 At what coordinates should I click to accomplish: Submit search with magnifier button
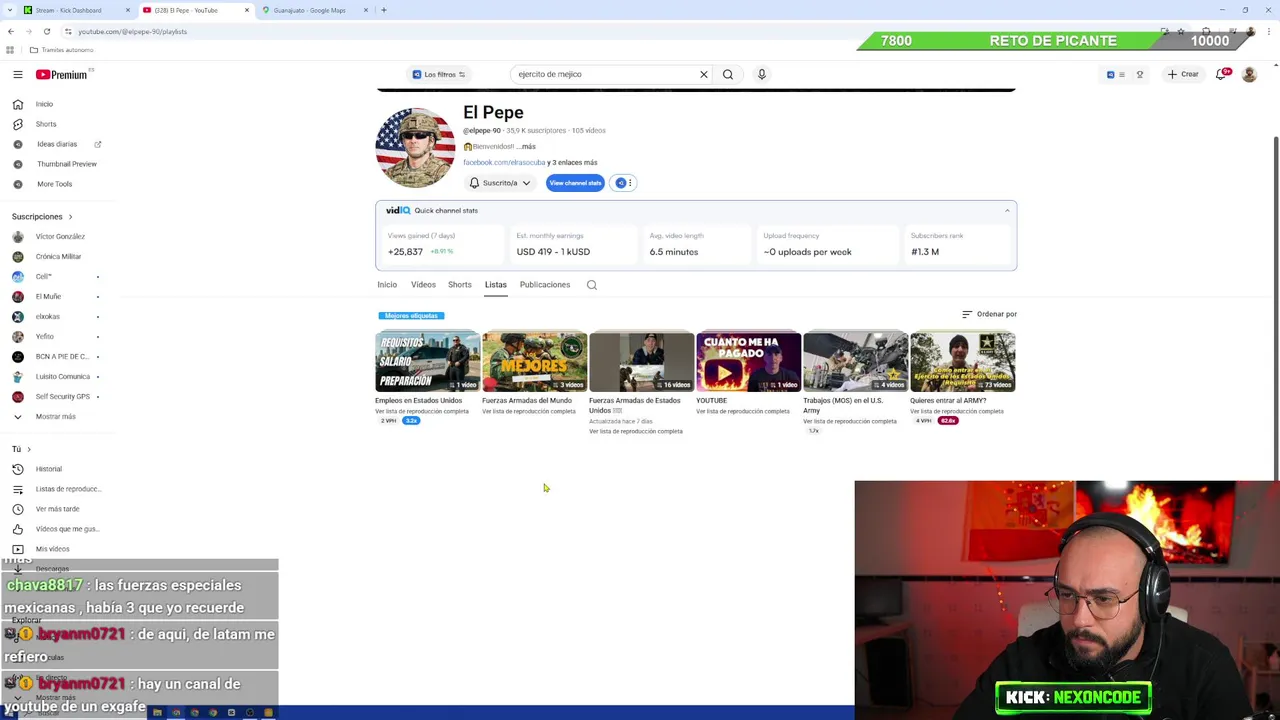pyautogui.click(x=728, y=74)
